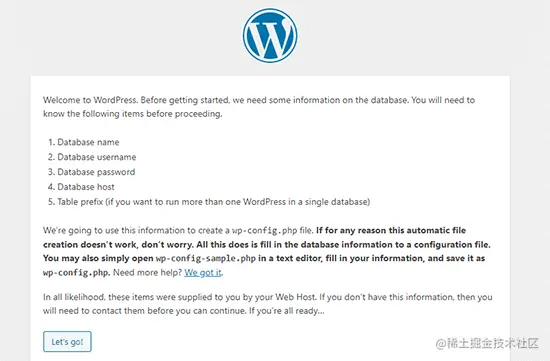The image size is (550, 361).
Task: Open the We got it help link
Action: click(x=203, y=272)
